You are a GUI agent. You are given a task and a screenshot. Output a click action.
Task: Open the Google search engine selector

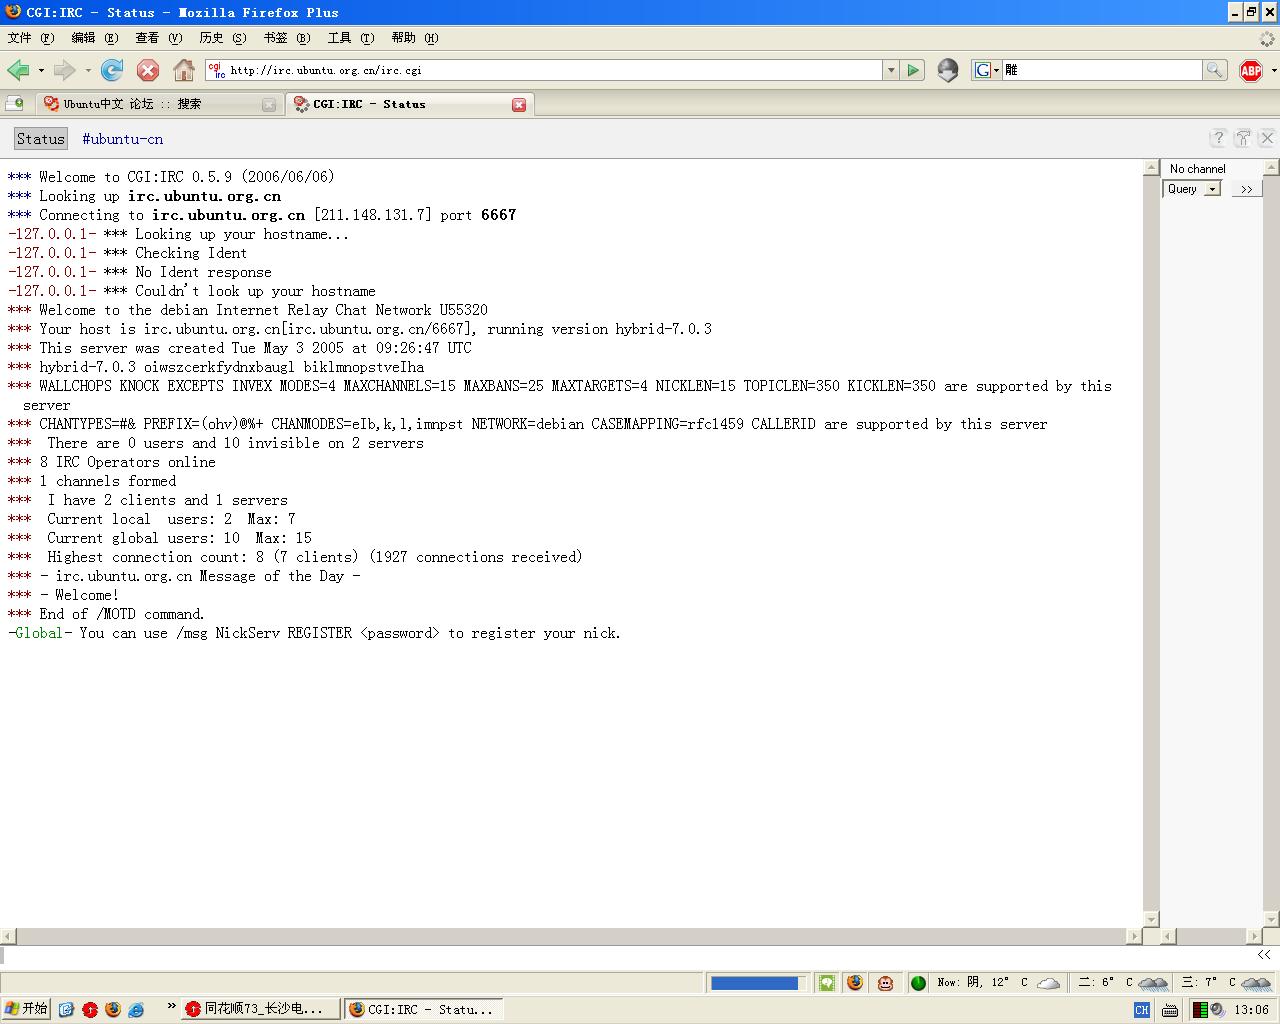pyautogui.click(x=986, y=70)
